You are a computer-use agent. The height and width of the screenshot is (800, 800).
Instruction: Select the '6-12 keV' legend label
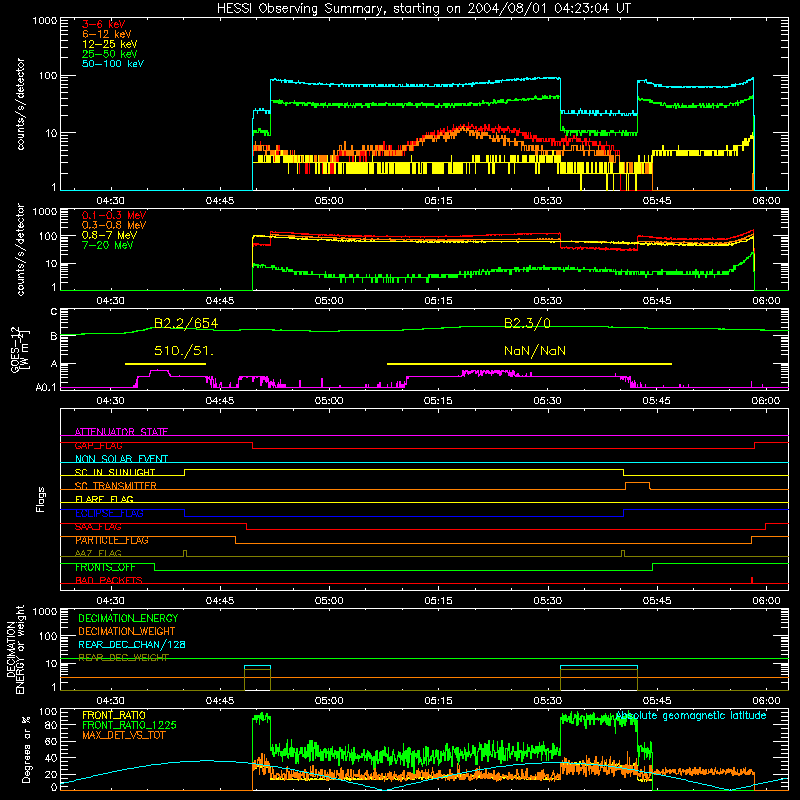tap(107, 34)
